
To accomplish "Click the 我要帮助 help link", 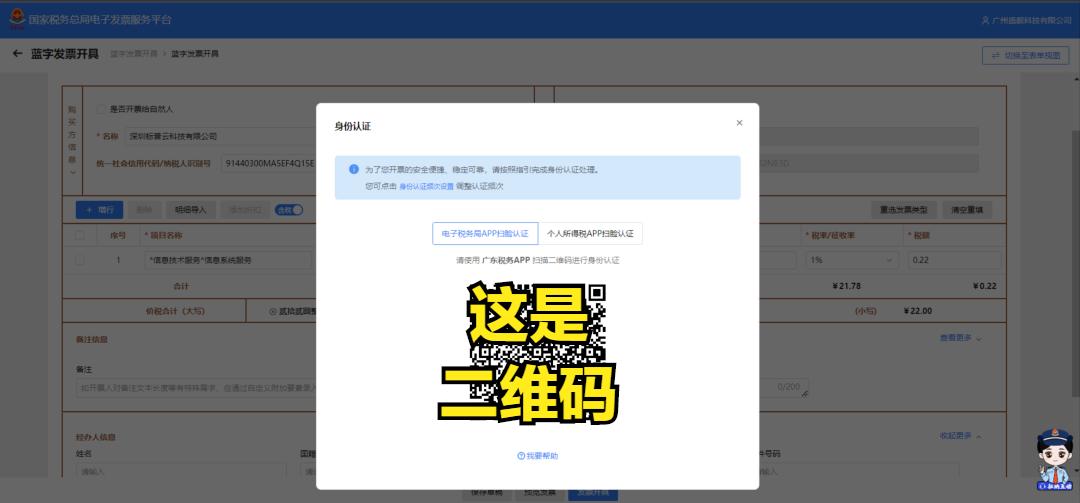I will (537, 456).
